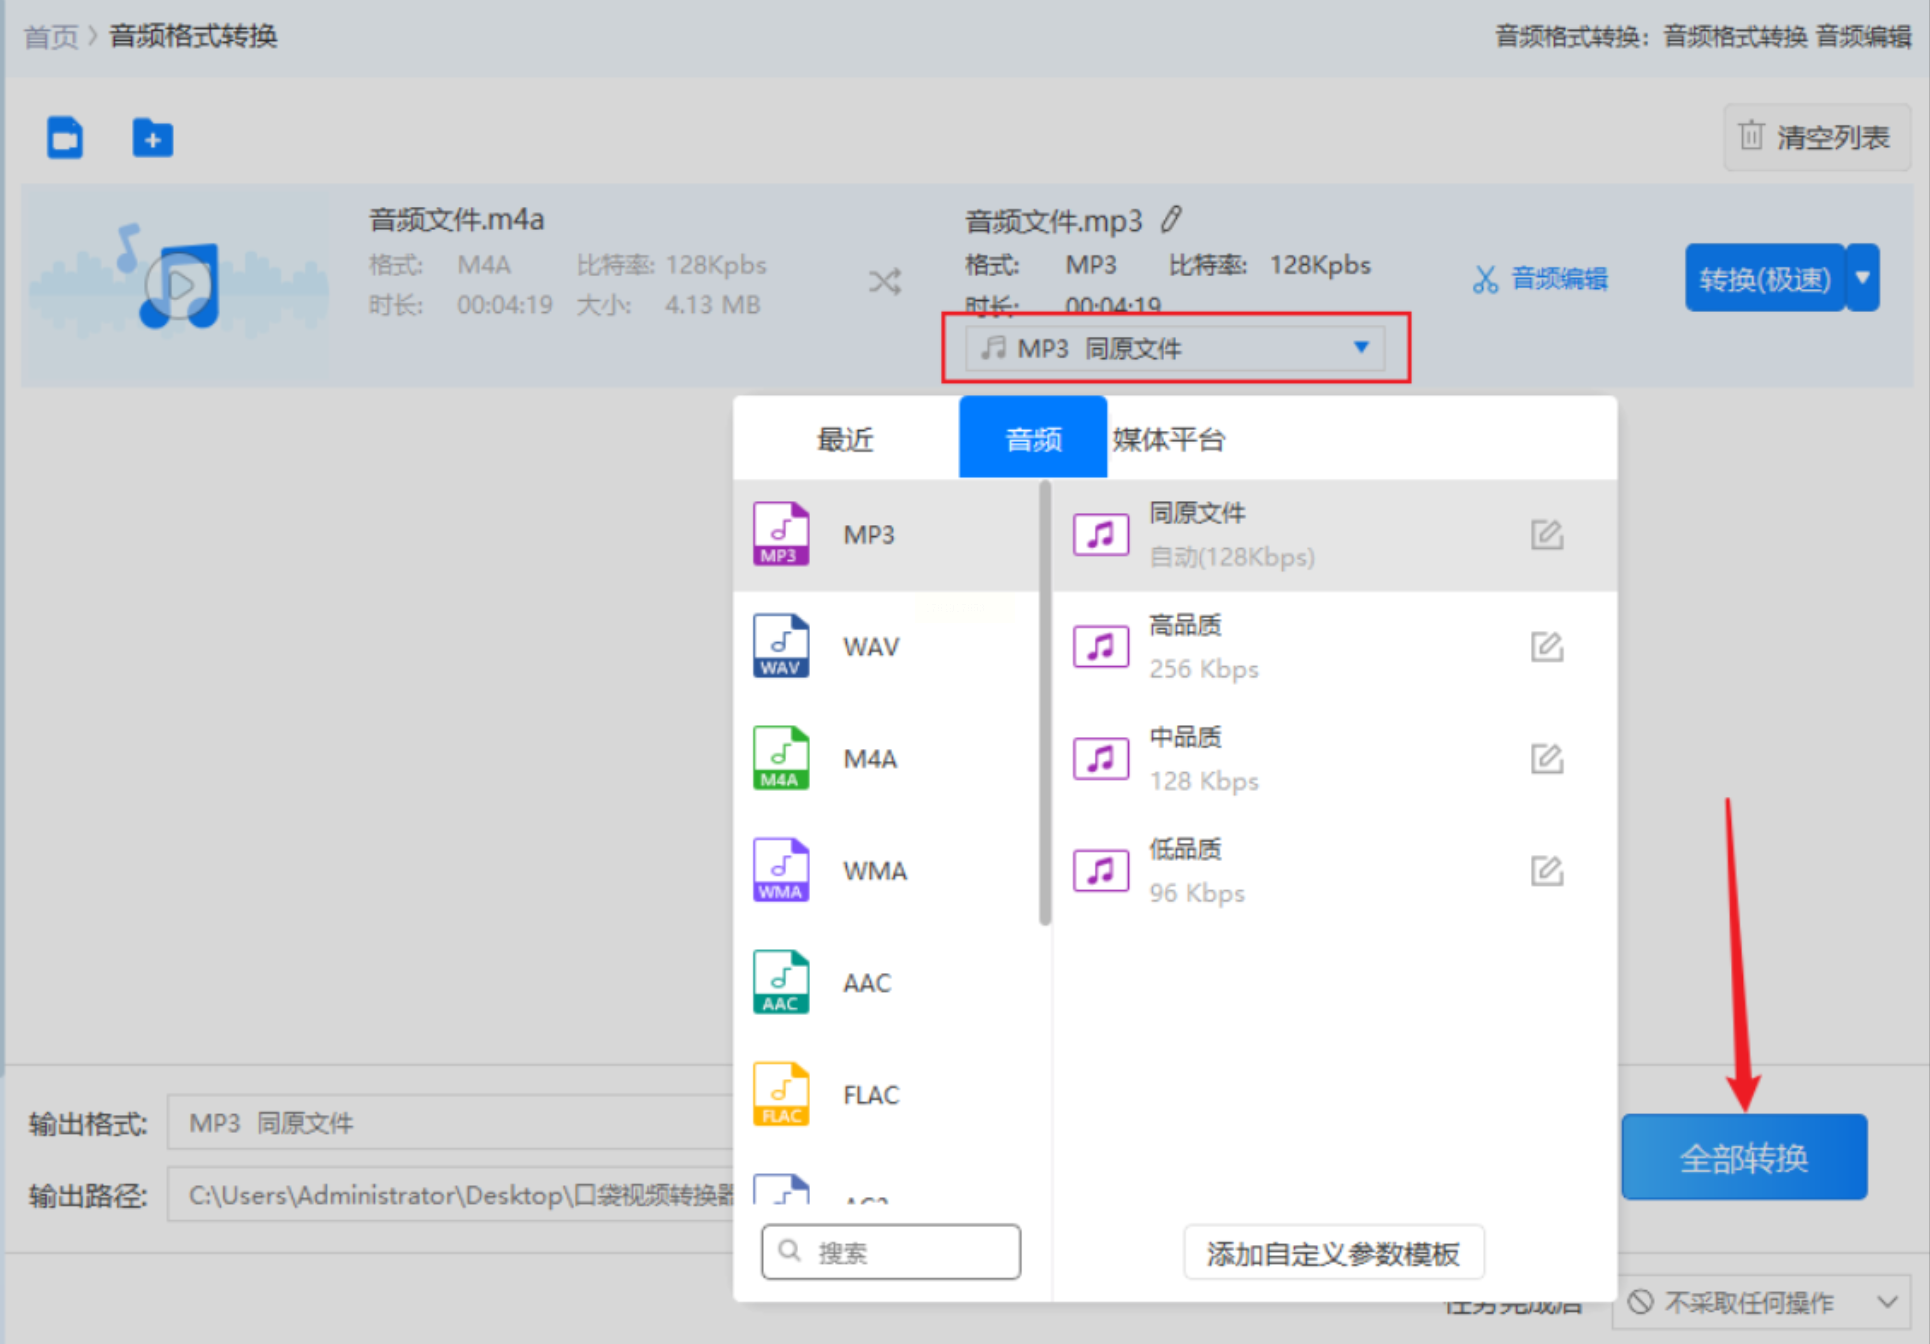Select the WAV format icon

coord(781,646)
